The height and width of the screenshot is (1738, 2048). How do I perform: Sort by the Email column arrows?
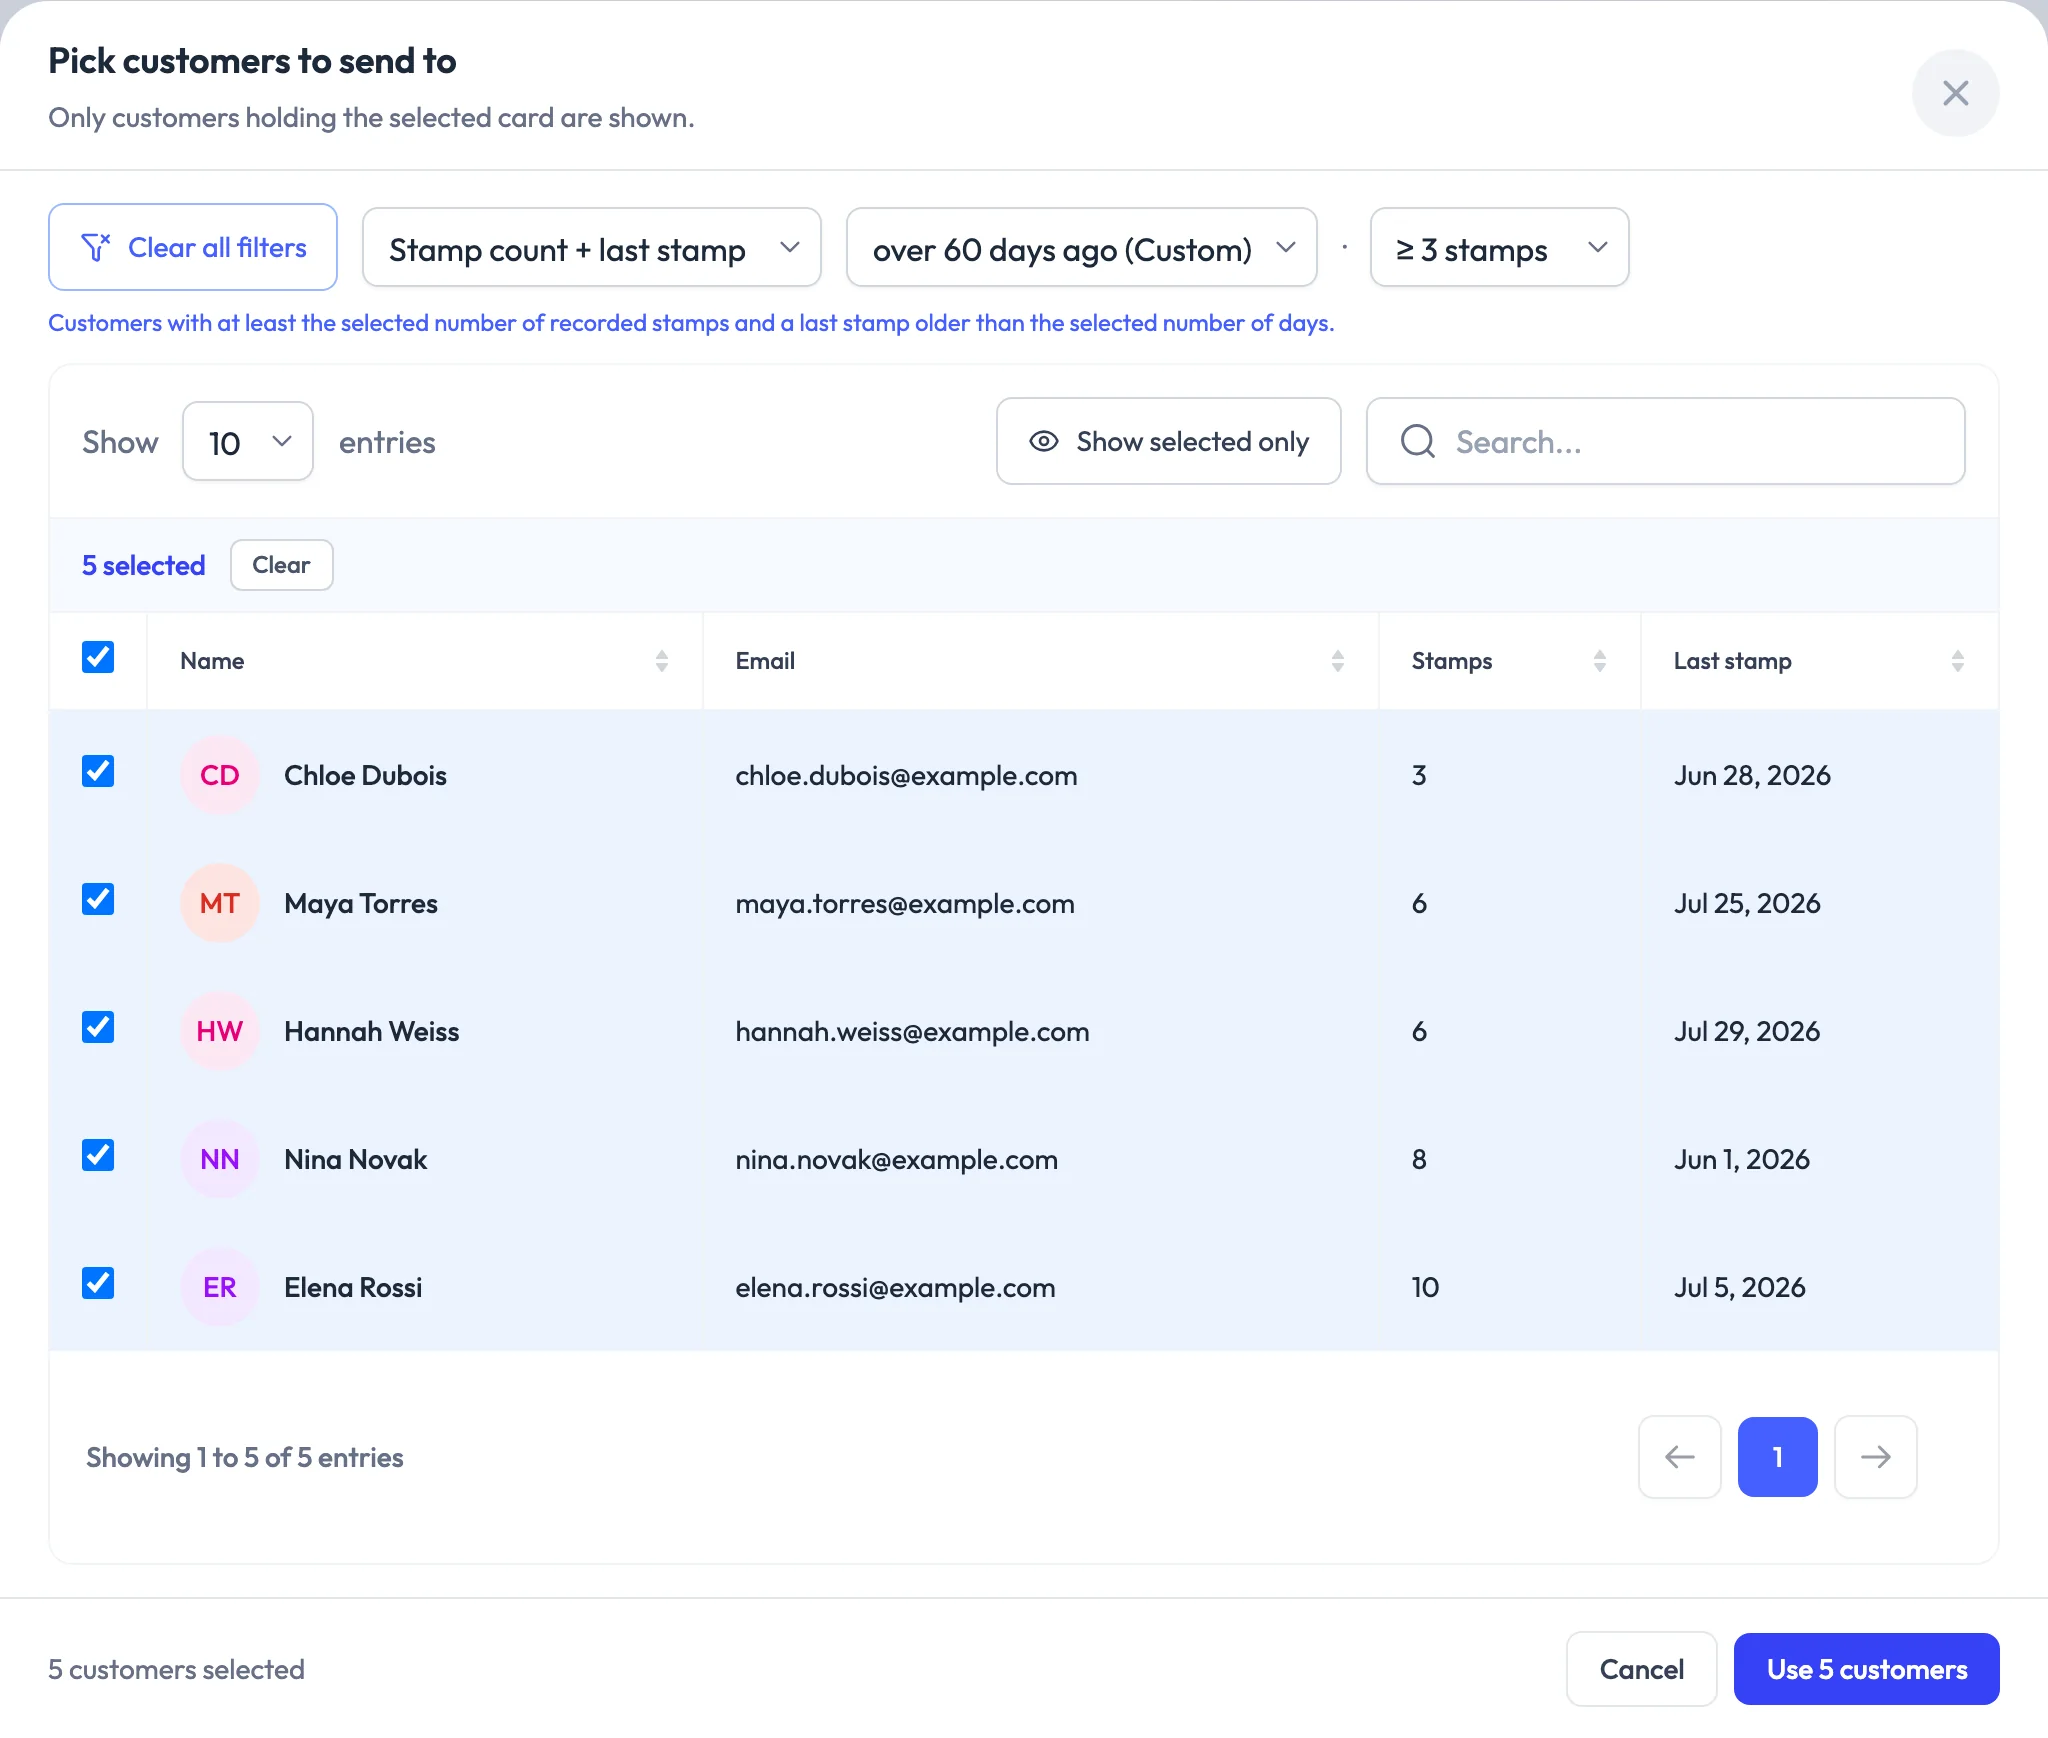(x=1337, y=661)
